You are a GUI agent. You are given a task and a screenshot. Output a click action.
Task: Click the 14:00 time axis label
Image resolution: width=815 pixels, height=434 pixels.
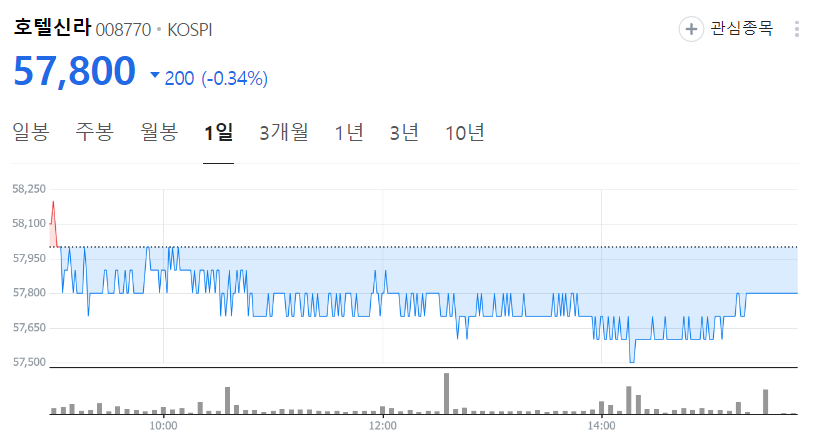coord(601,426)
